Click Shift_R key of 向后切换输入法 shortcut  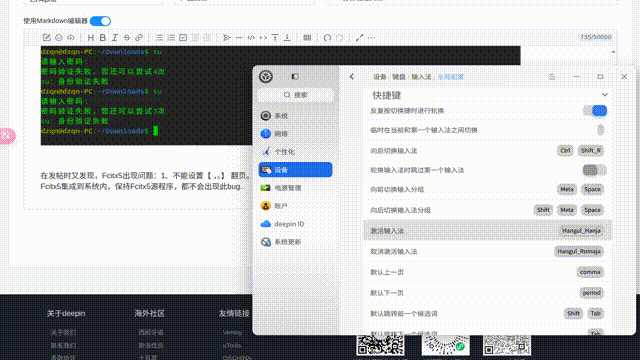(591, 151)
